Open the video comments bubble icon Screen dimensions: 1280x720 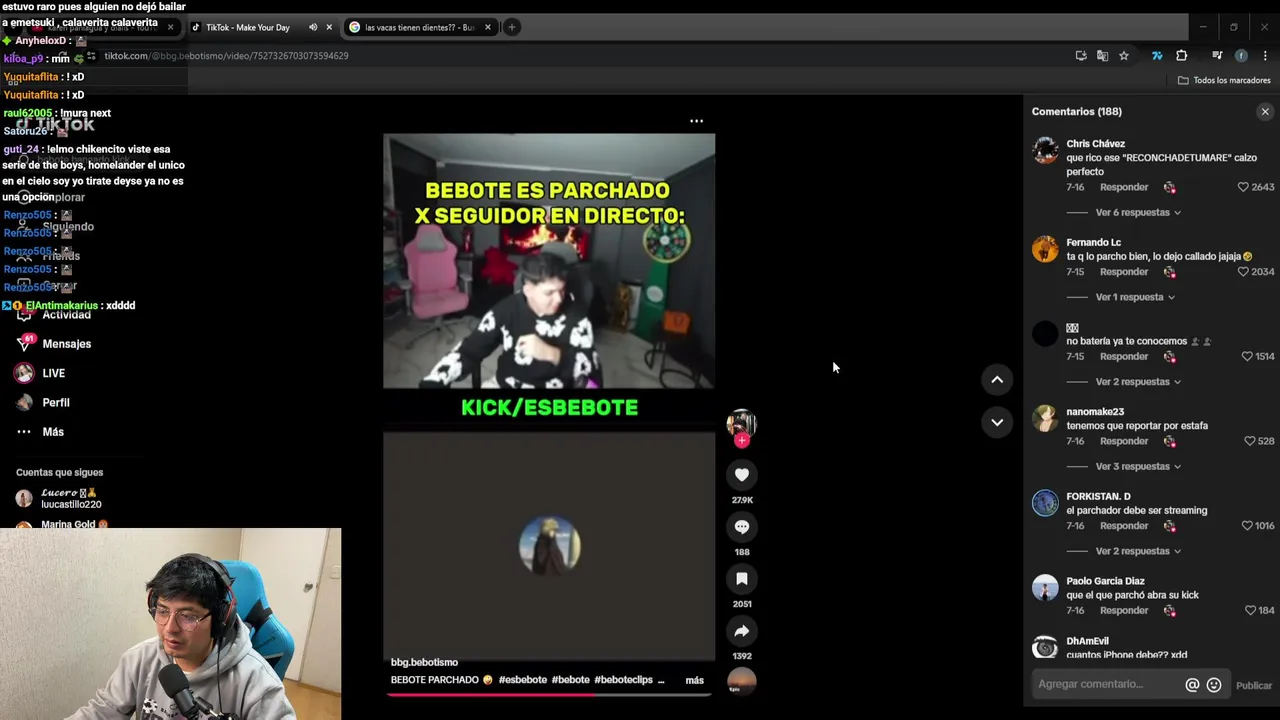point(741,527)
